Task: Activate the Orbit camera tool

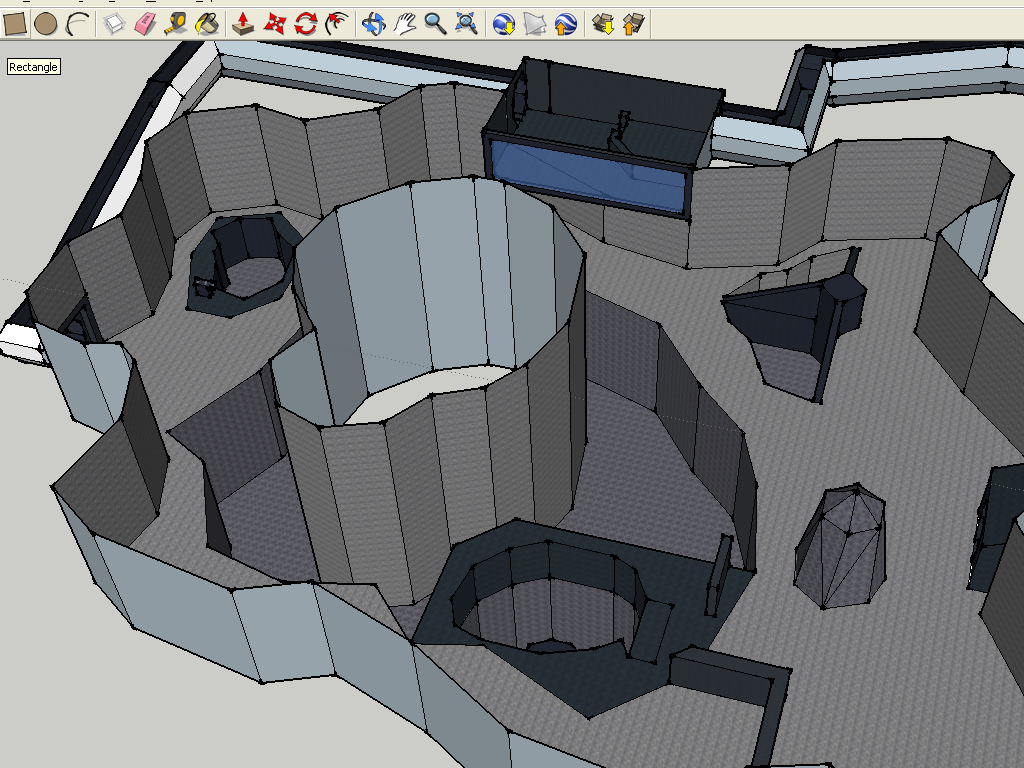Action: click(x=374, y=24)
